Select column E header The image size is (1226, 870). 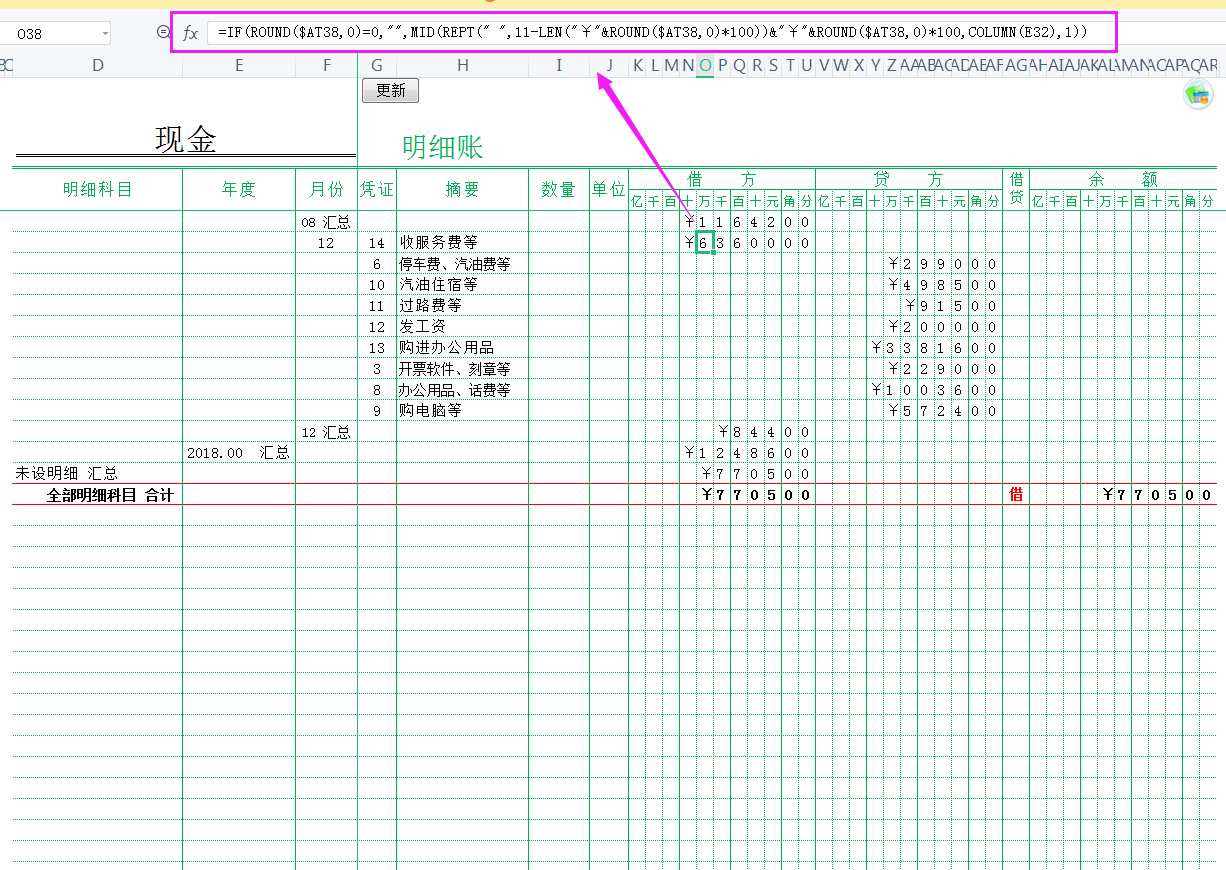coord(239,66)
